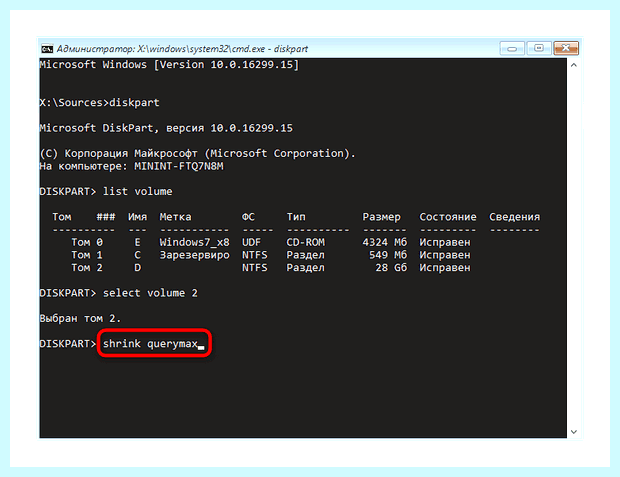Image resolution: width=620 pixels, height=477 pixels.
Task: Click the '###' column header
Action: tap(106, 217)
